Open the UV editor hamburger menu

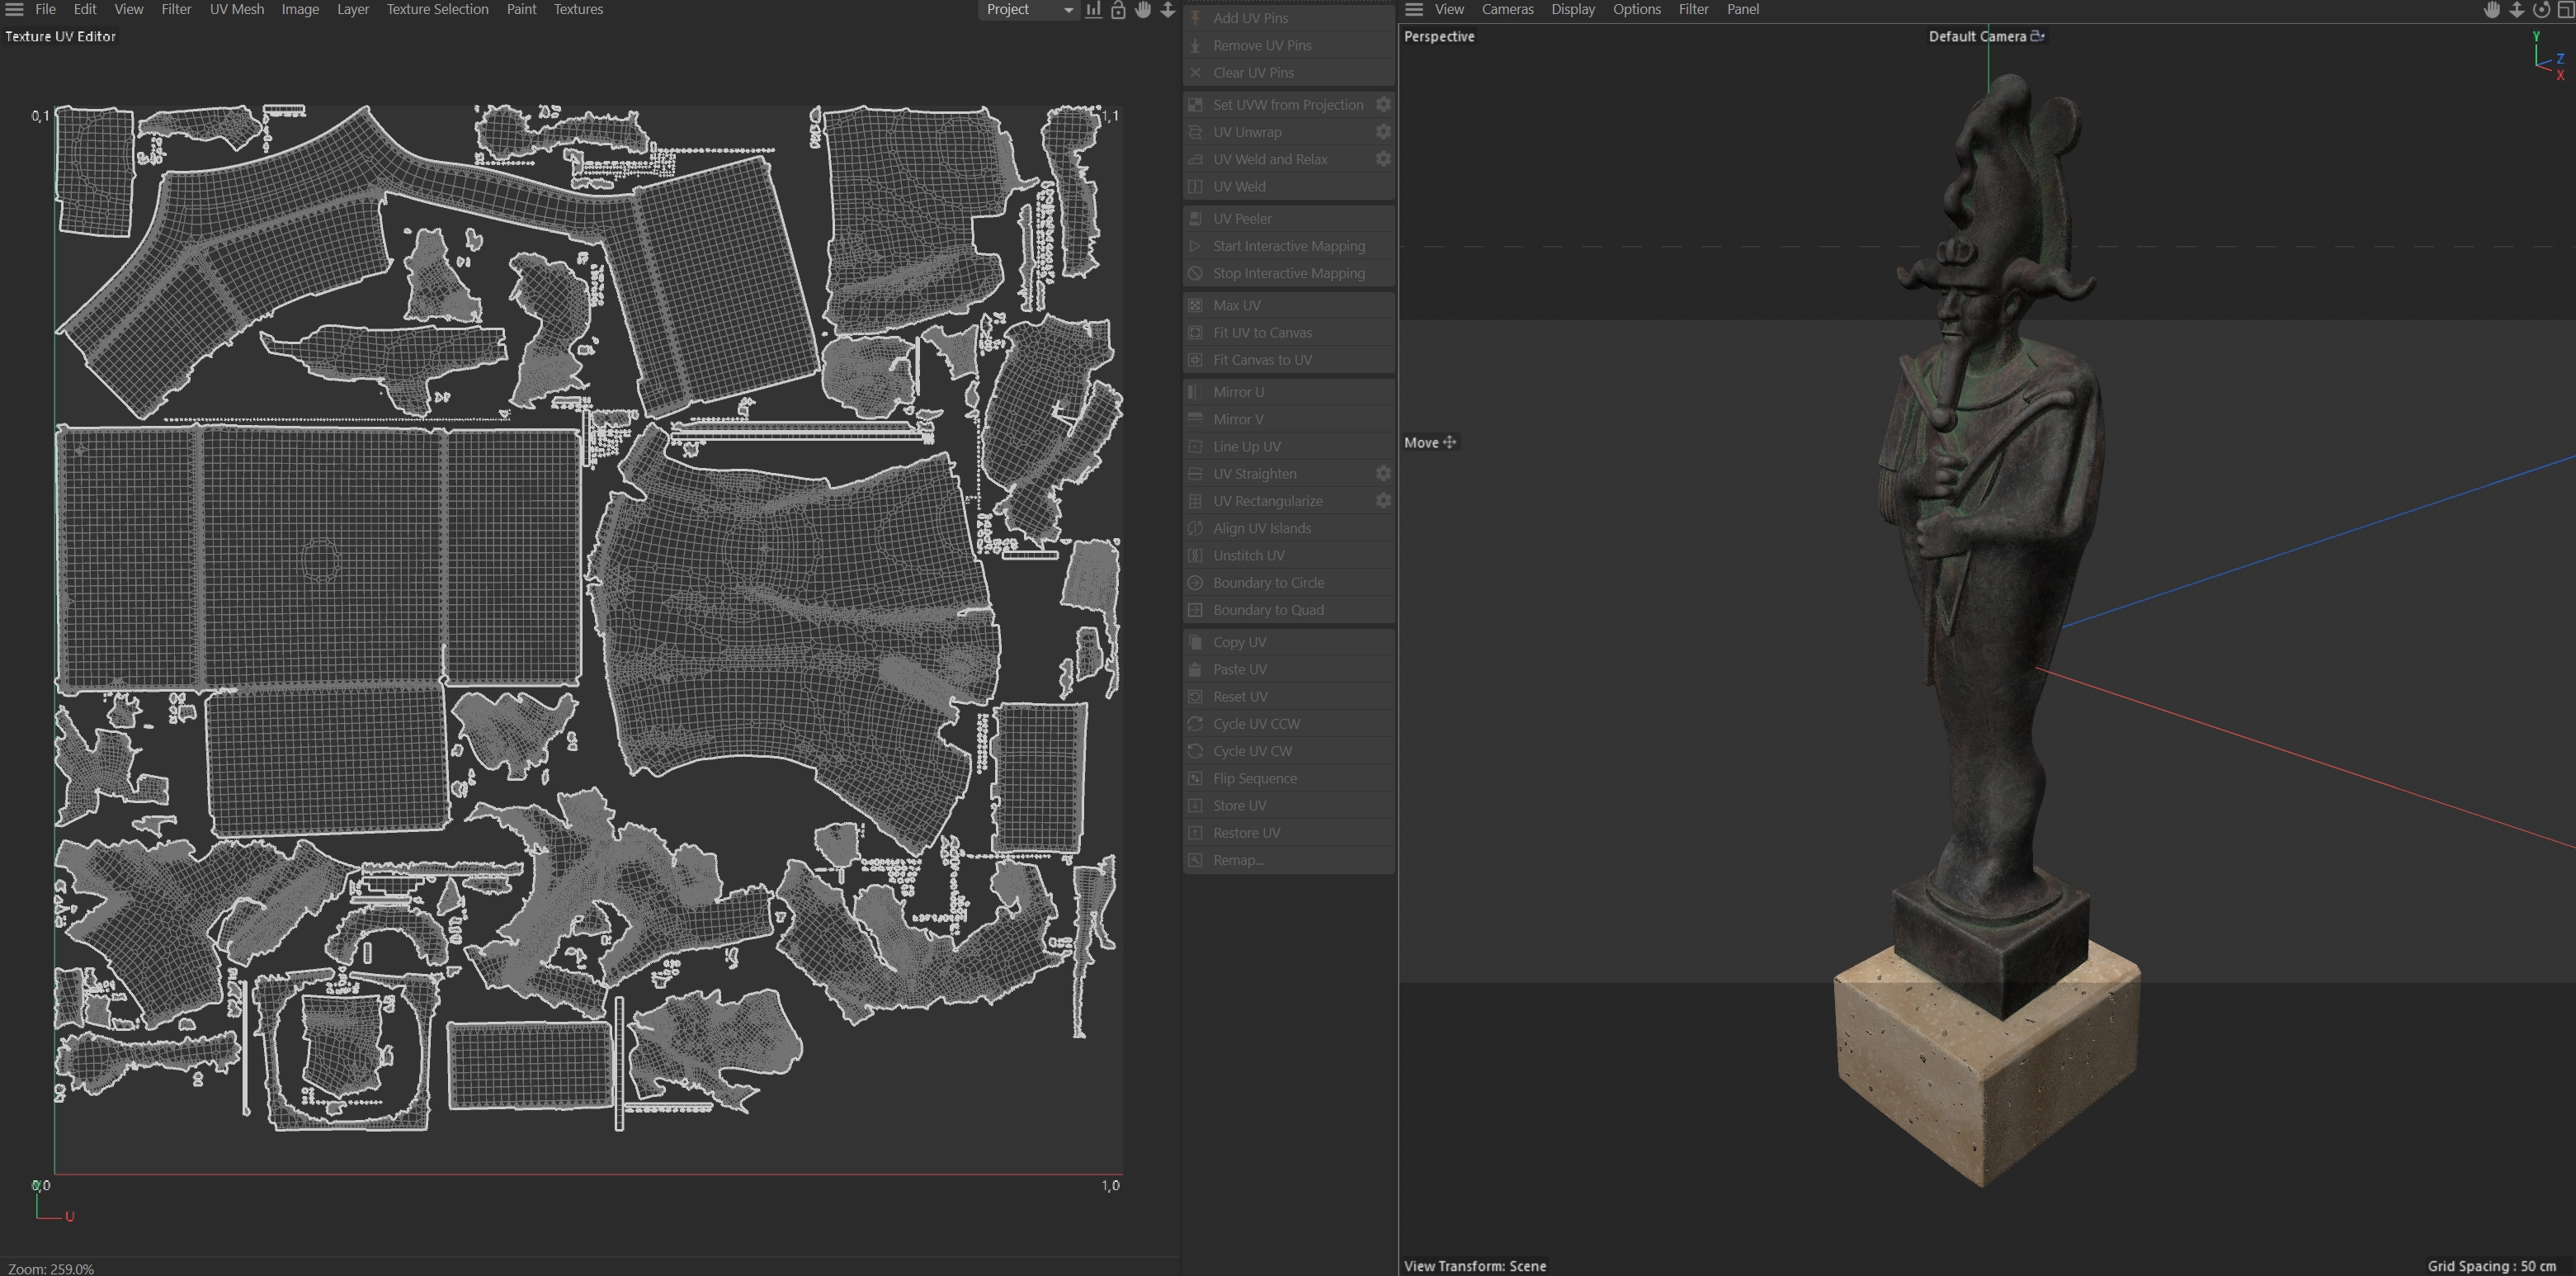point(14,9)
